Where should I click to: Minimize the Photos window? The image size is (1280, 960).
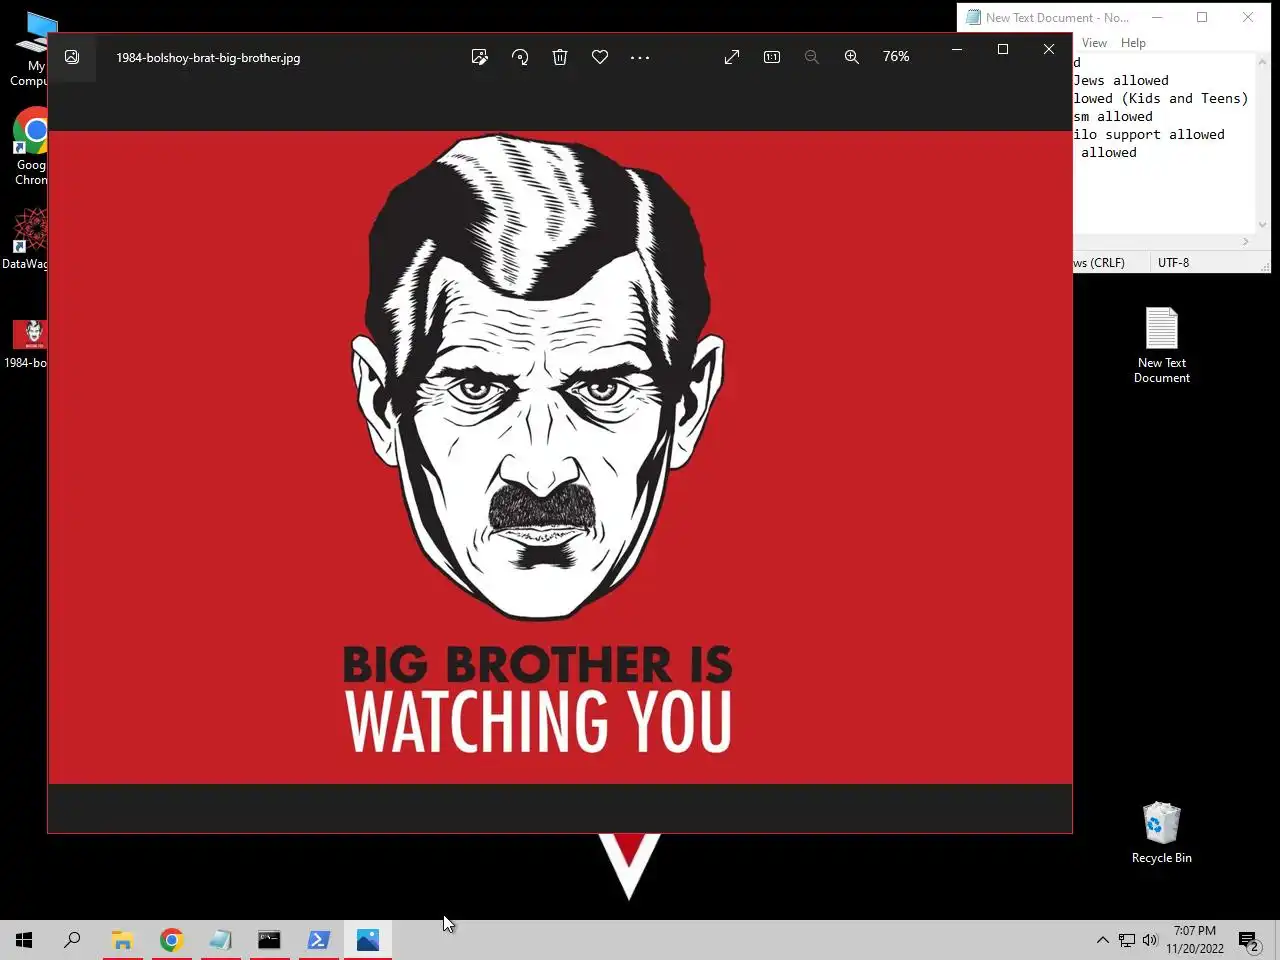pyautogui.click(x=957, y=49)
